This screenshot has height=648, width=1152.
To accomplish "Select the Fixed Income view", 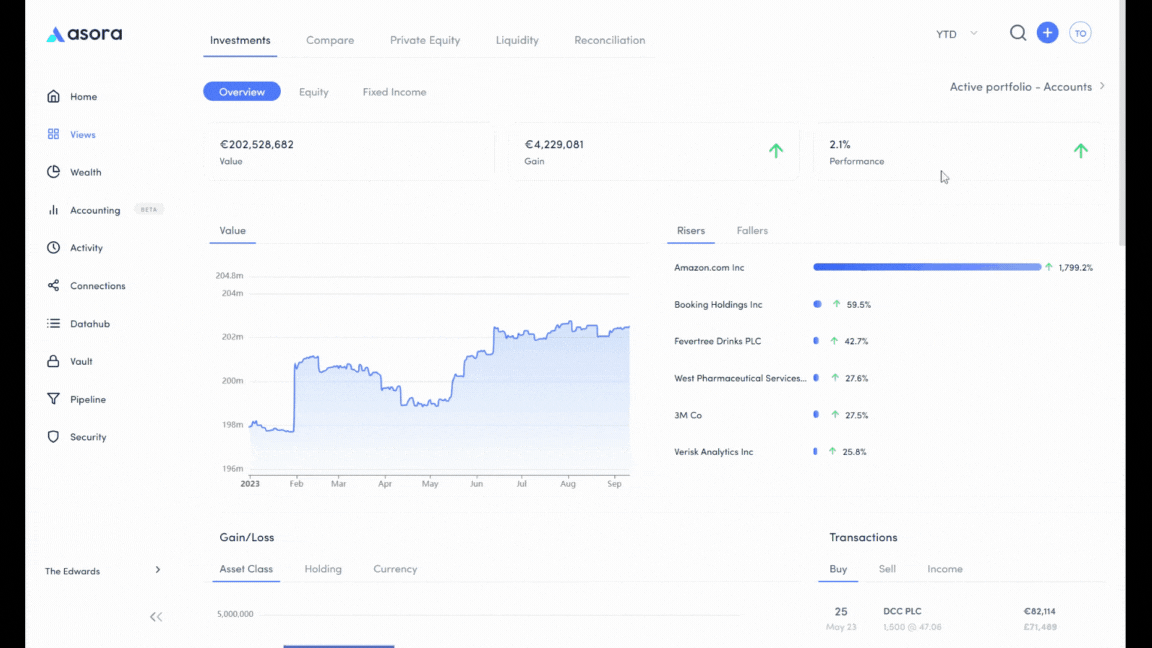I will pos(393,91).
